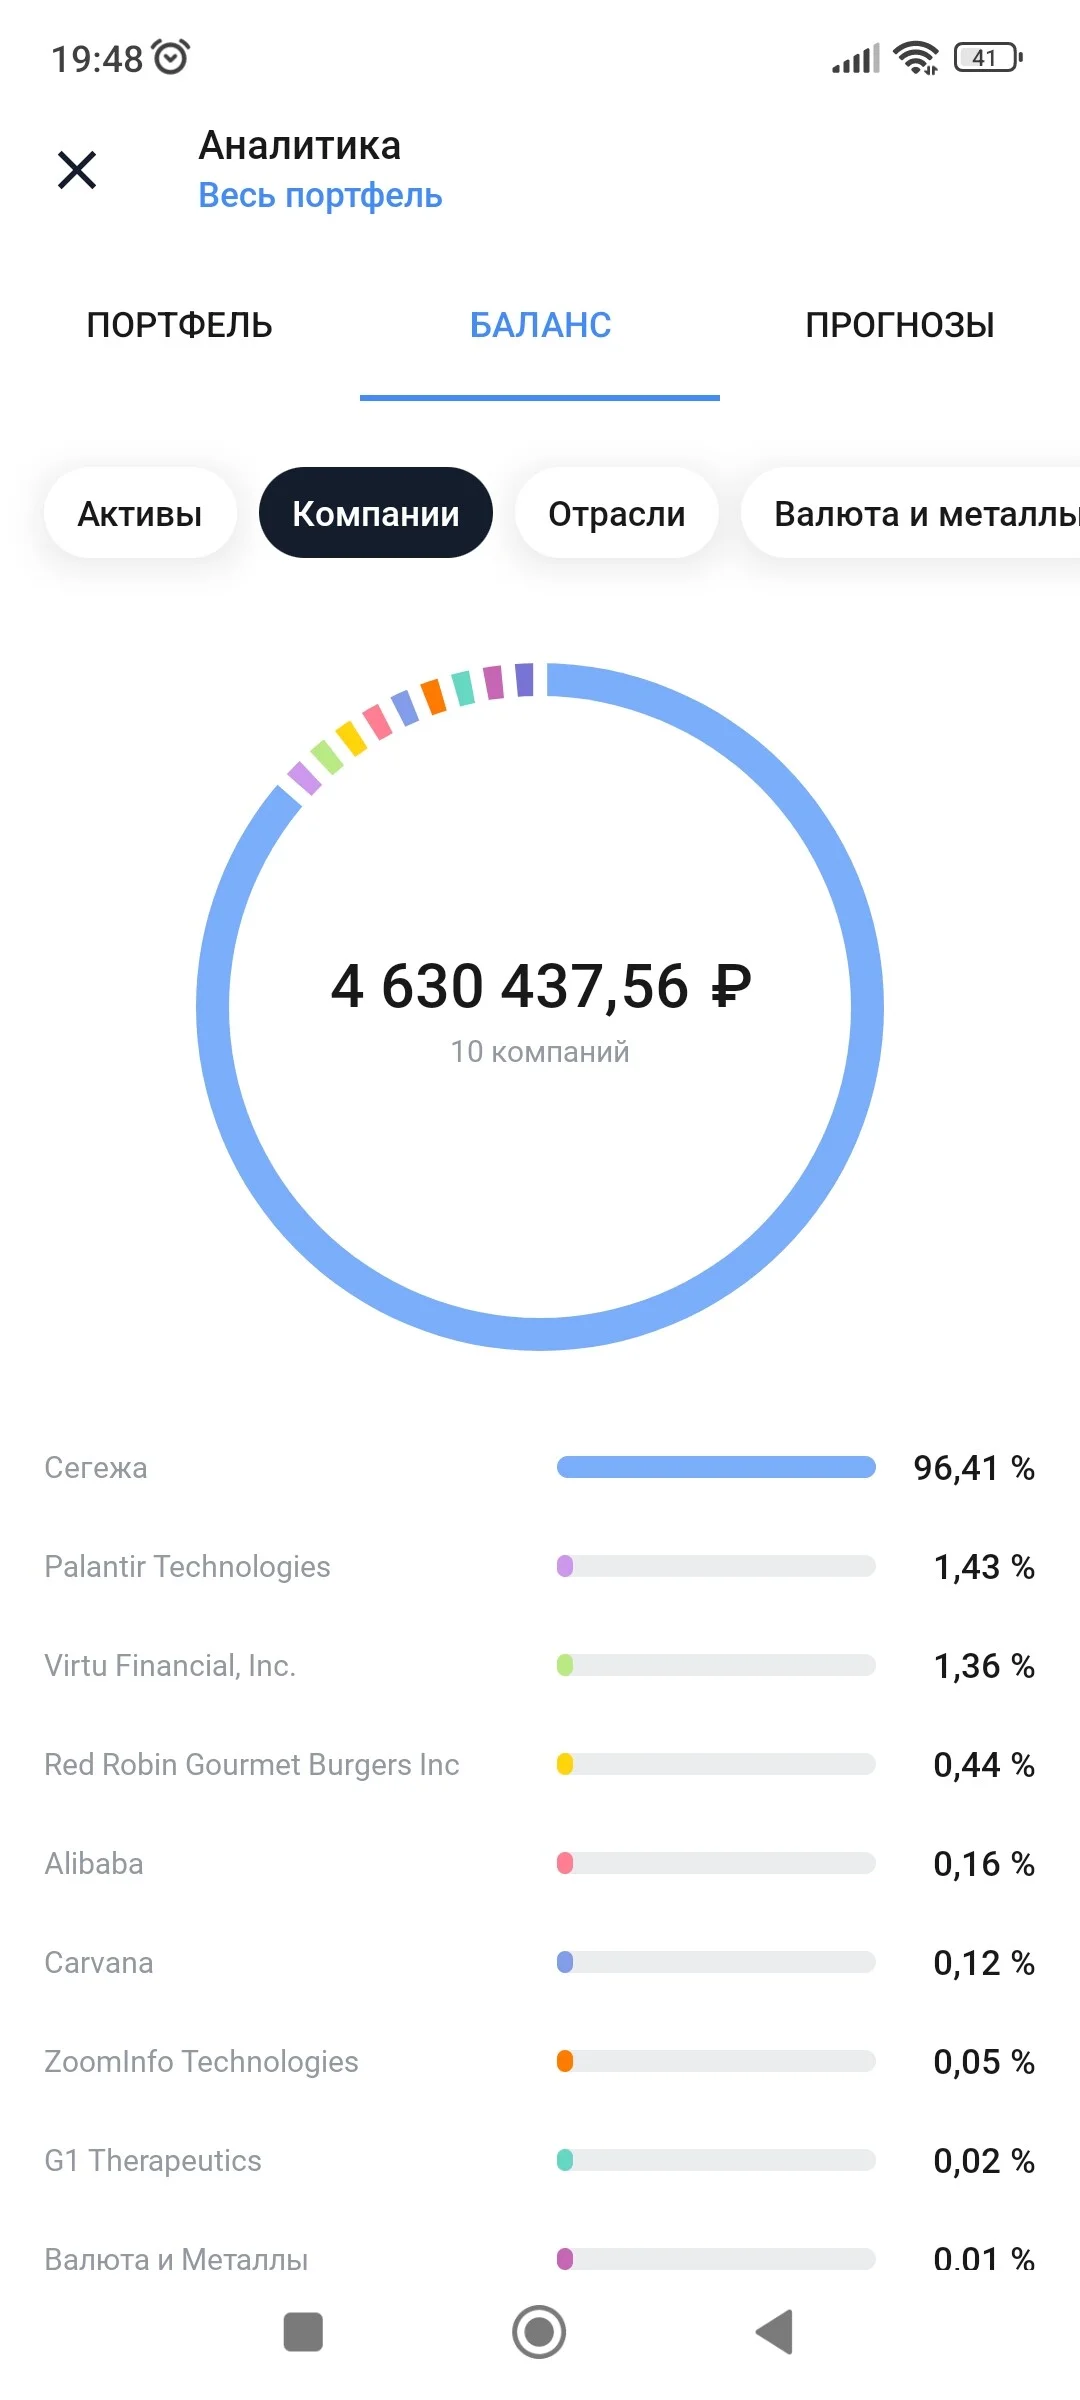This screenshot has width=1080, height=2400.
Task: Select the Отрасли filter chip
Action: coord(617,513)
